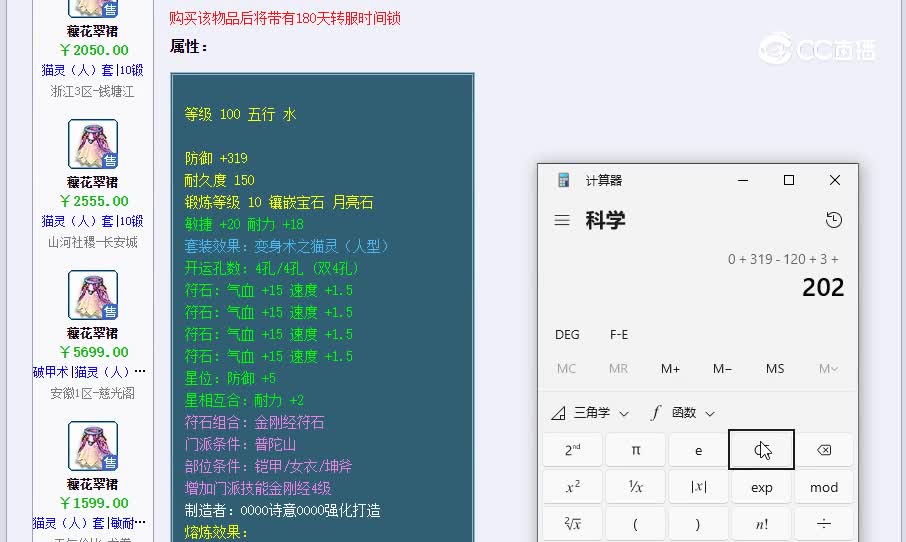The height and width of the screenshot is (542, 906).
Task: Click the 破甲术|猫灵（人） link
Action: point(89,372)
